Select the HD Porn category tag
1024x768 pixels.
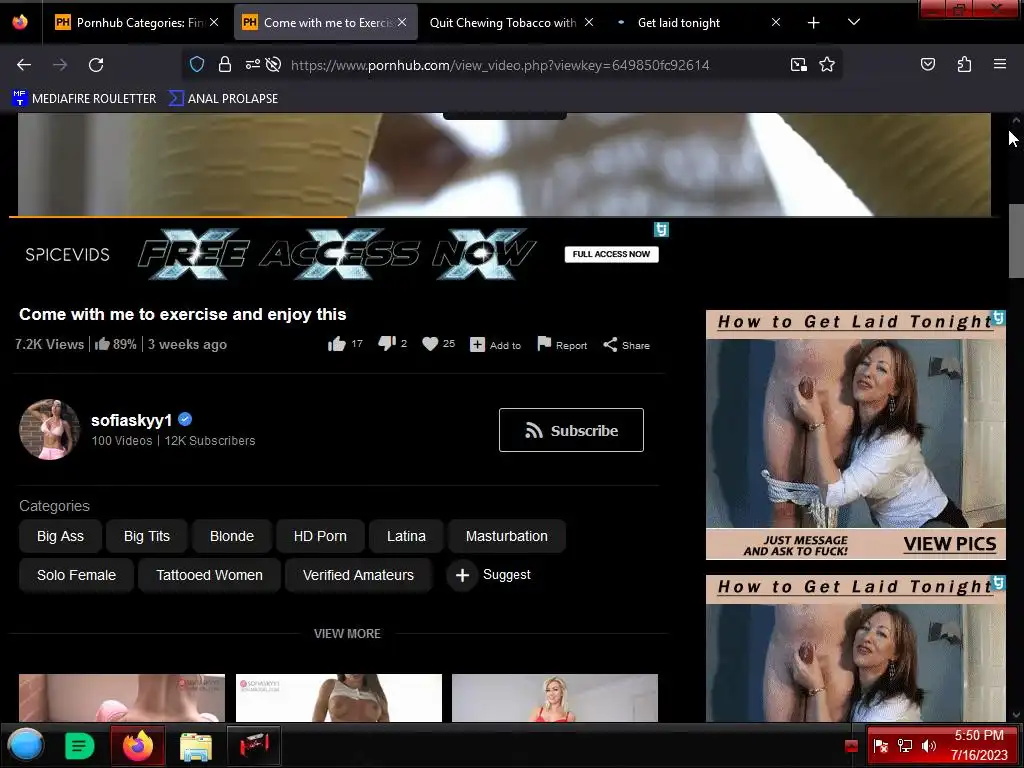tap(320, 536)
